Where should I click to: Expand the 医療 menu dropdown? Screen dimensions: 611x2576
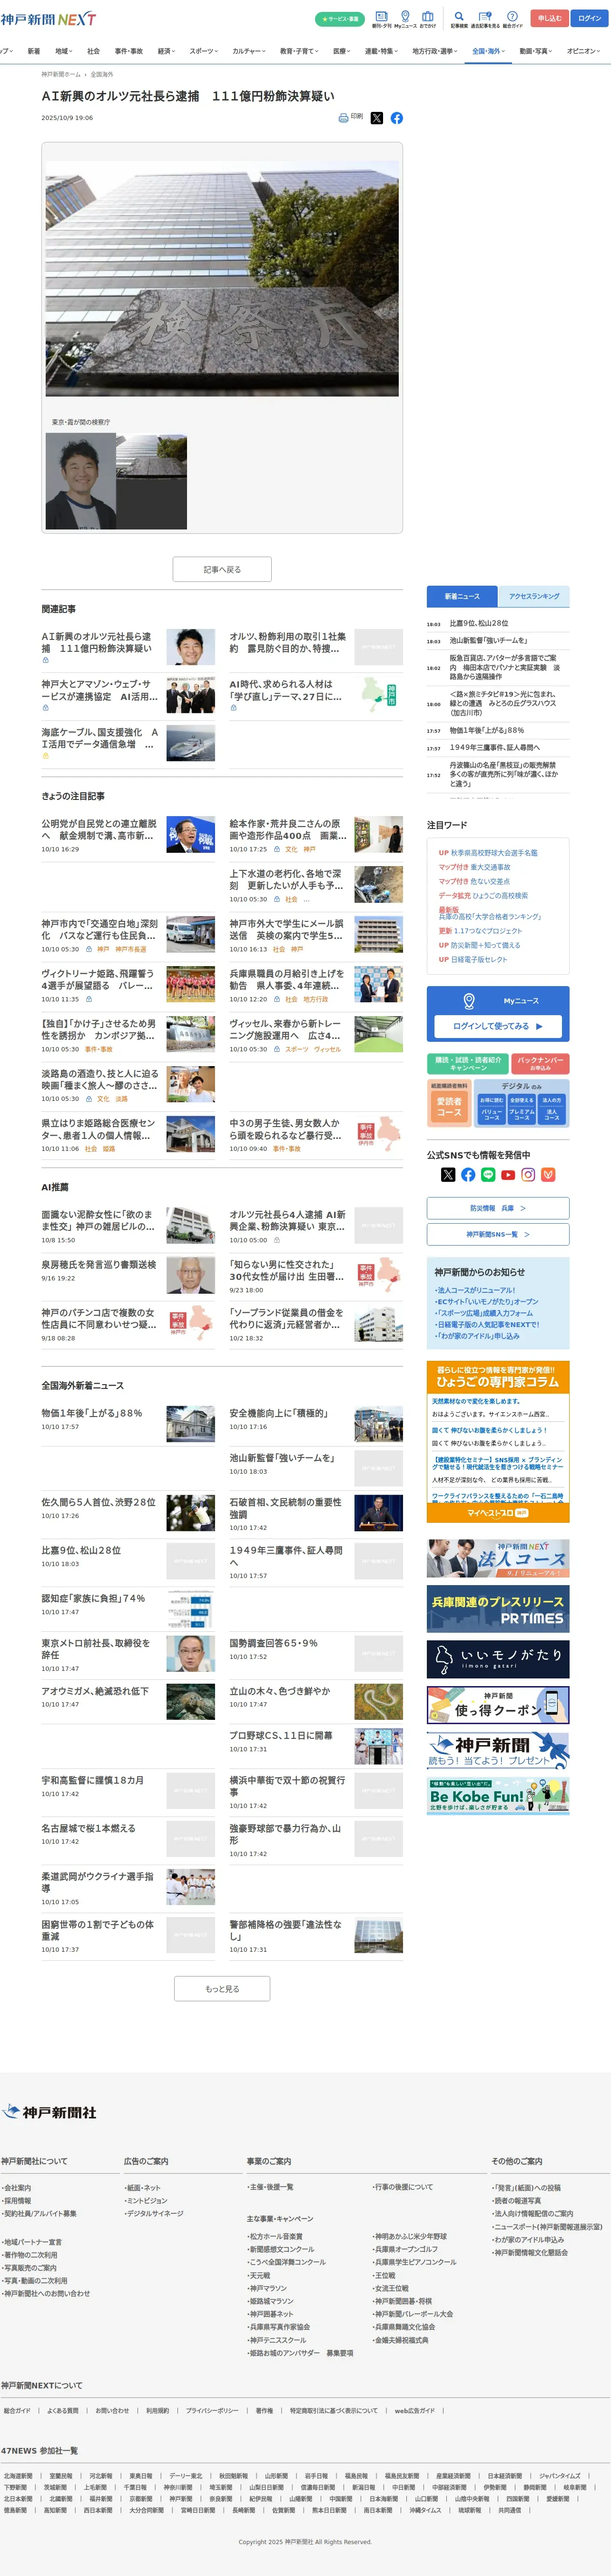click(x=342, y=51)
